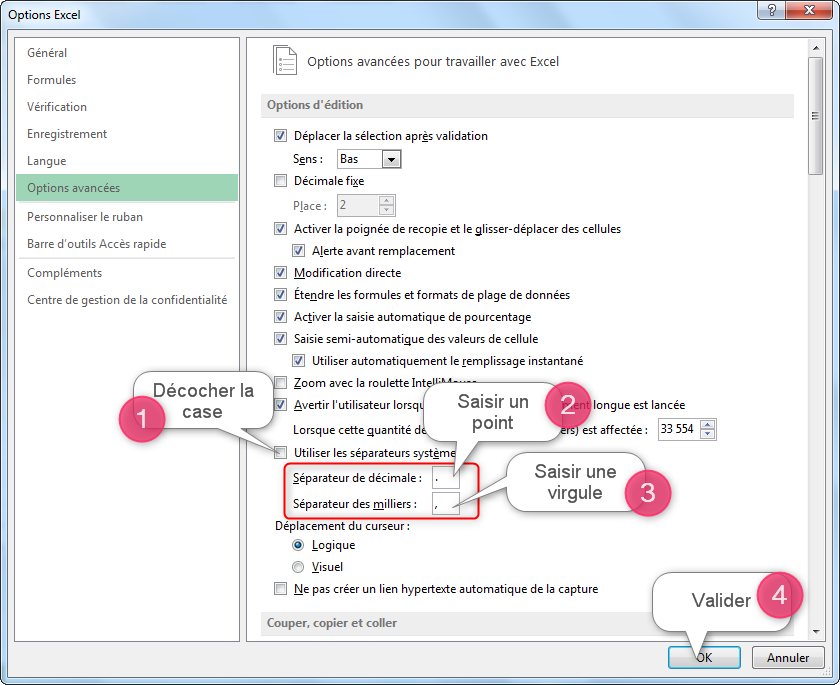Open Barre d'outils Accès rapide category
The image size is (840, 685).
click(127, 244)
